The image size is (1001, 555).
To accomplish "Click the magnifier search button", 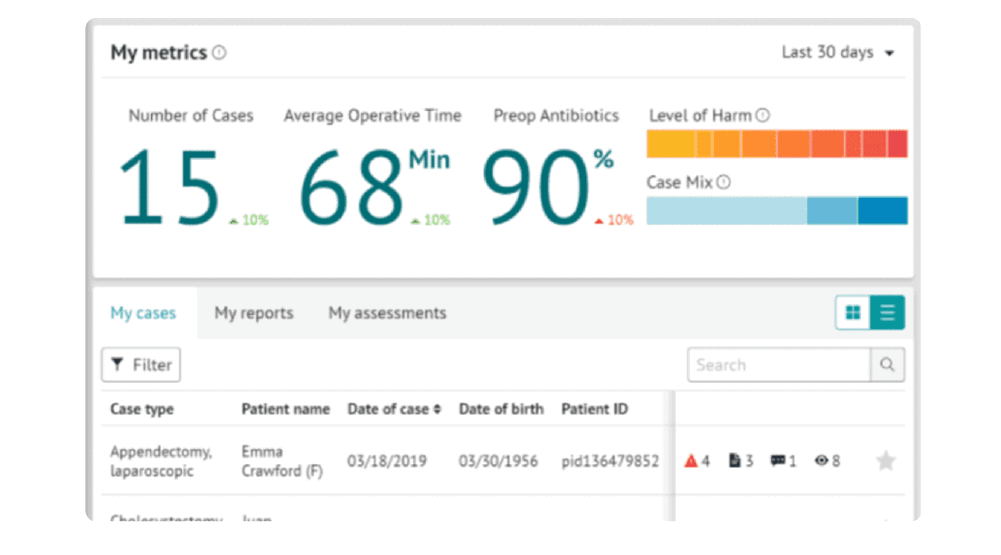I will pos(887,365).
